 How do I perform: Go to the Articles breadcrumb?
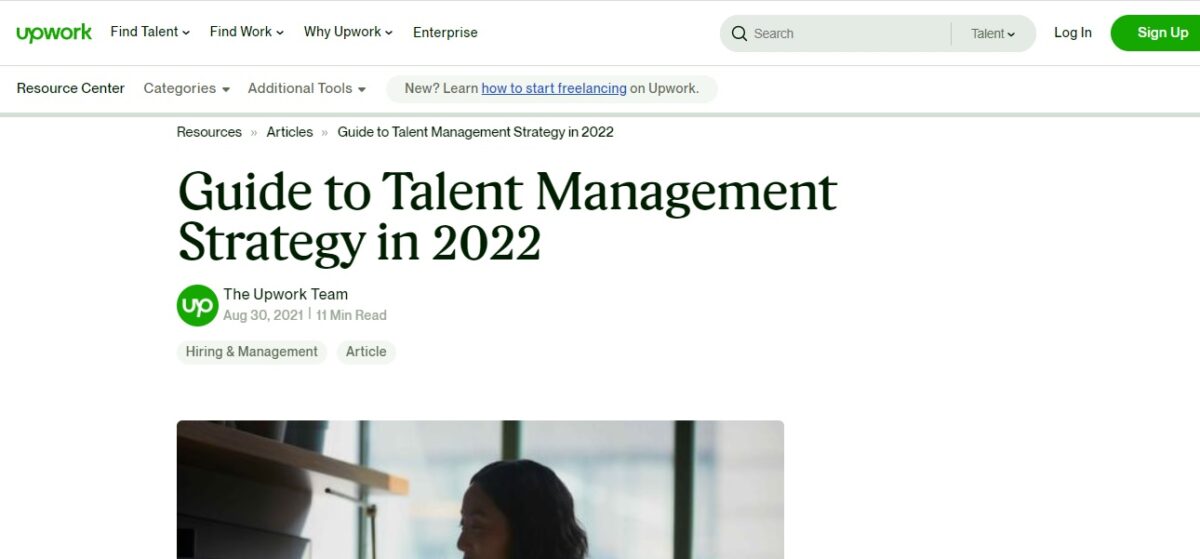pos(289,132)
